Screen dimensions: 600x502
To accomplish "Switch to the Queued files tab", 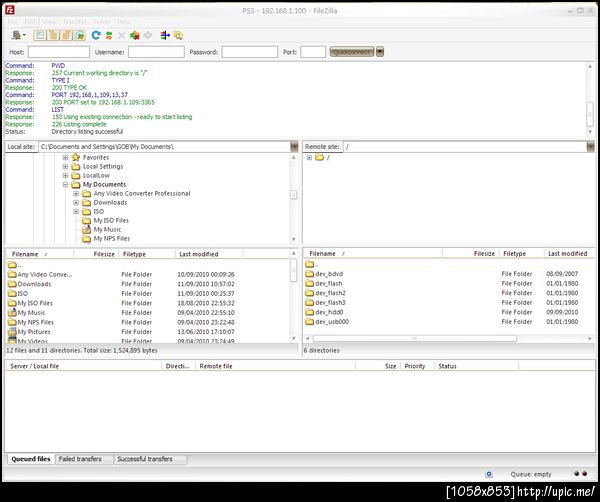I will pos(31,459).
